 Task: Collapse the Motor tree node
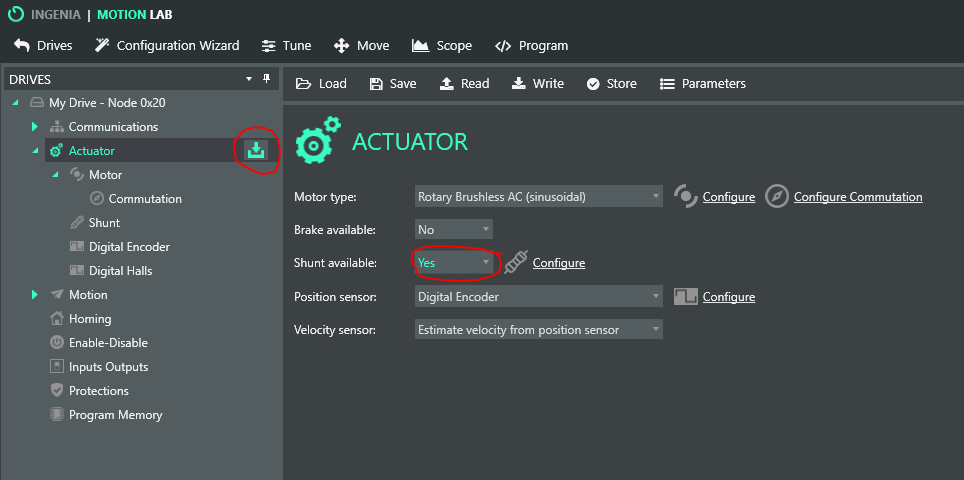(56, 175)
